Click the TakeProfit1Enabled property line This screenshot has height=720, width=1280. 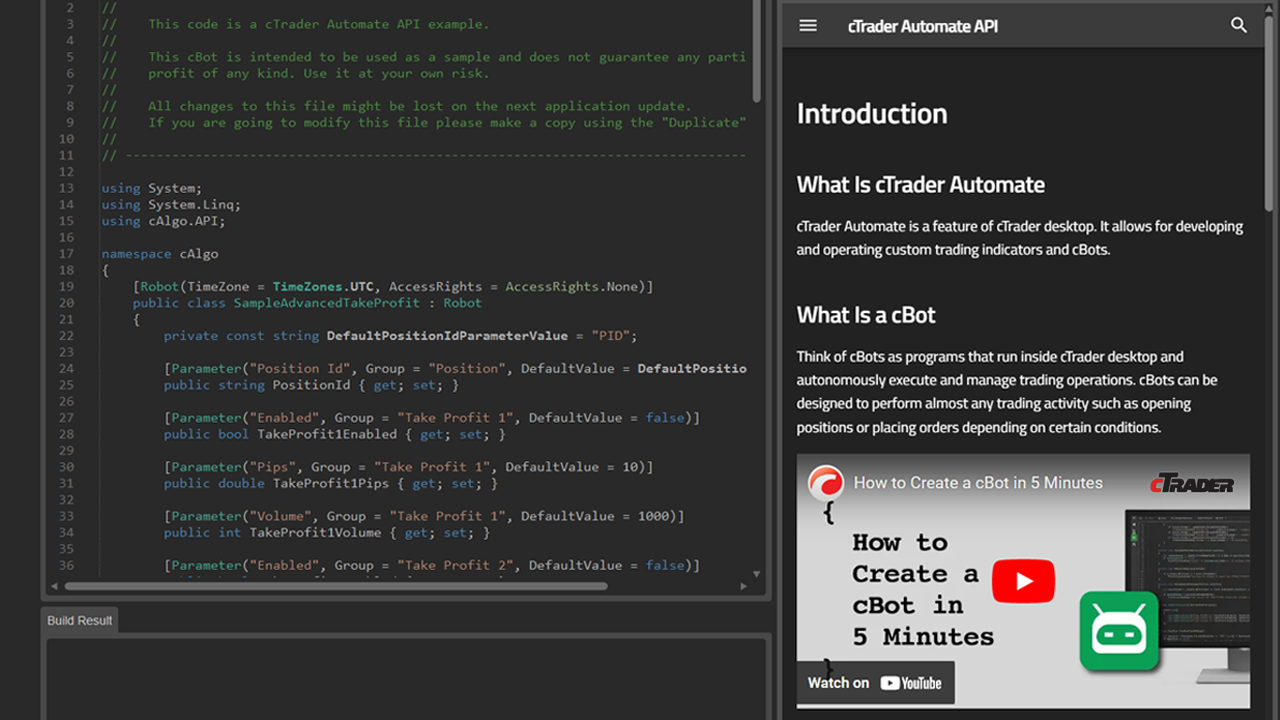(335, 434)
